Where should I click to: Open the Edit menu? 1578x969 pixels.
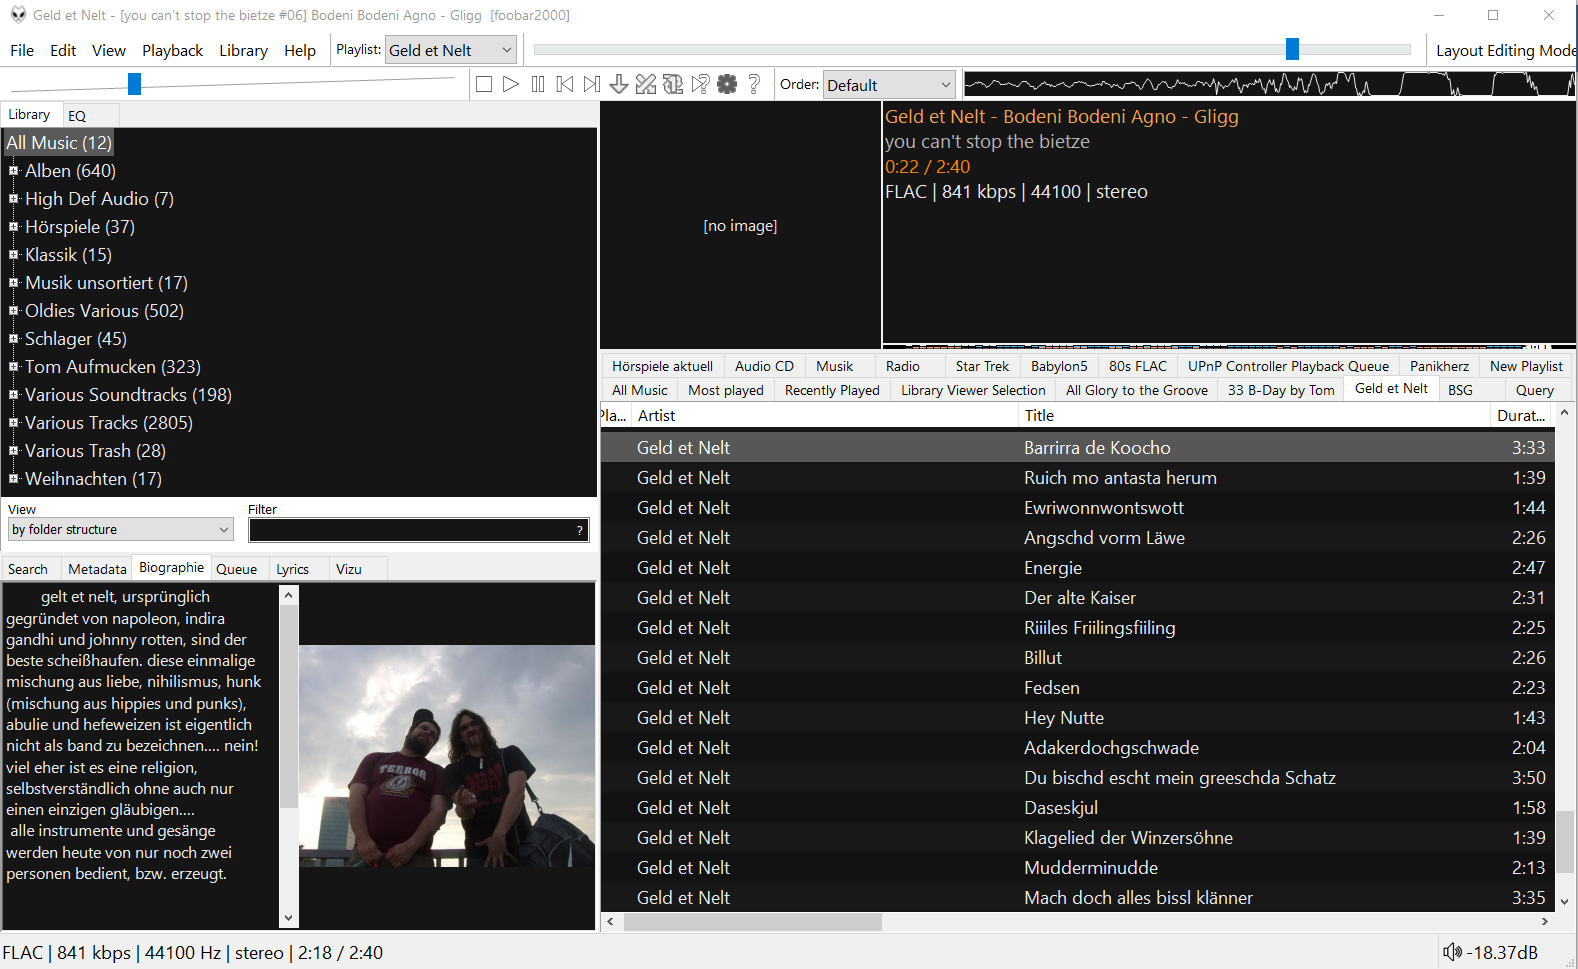pos(63,50)
